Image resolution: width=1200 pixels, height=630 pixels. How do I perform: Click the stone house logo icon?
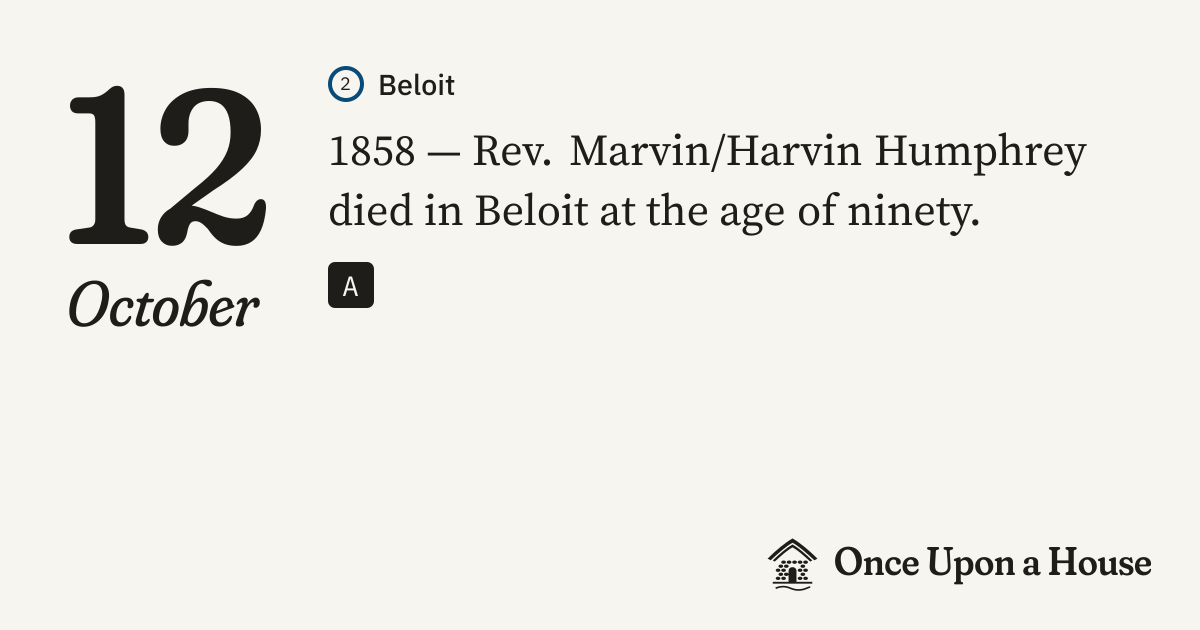point(793,563)
